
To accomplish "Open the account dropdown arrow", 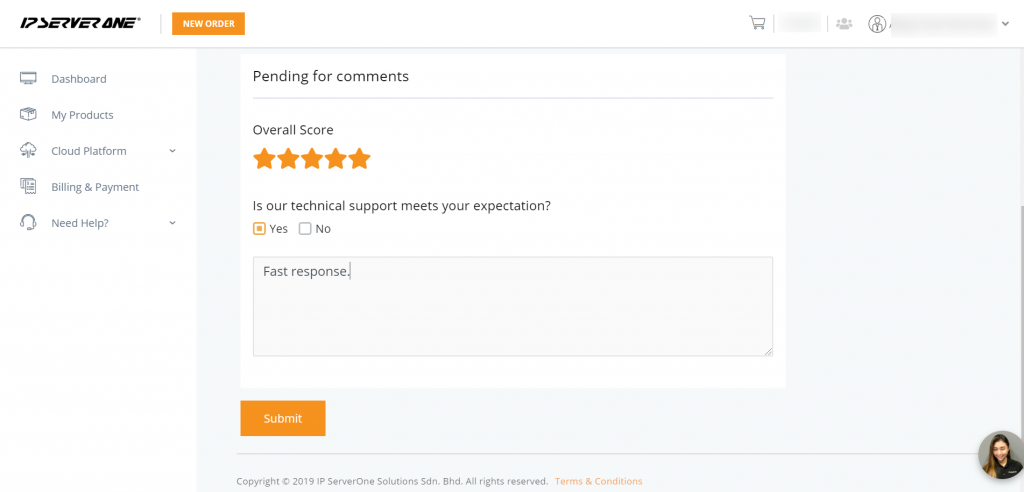I will click(x=1005, y=24).
